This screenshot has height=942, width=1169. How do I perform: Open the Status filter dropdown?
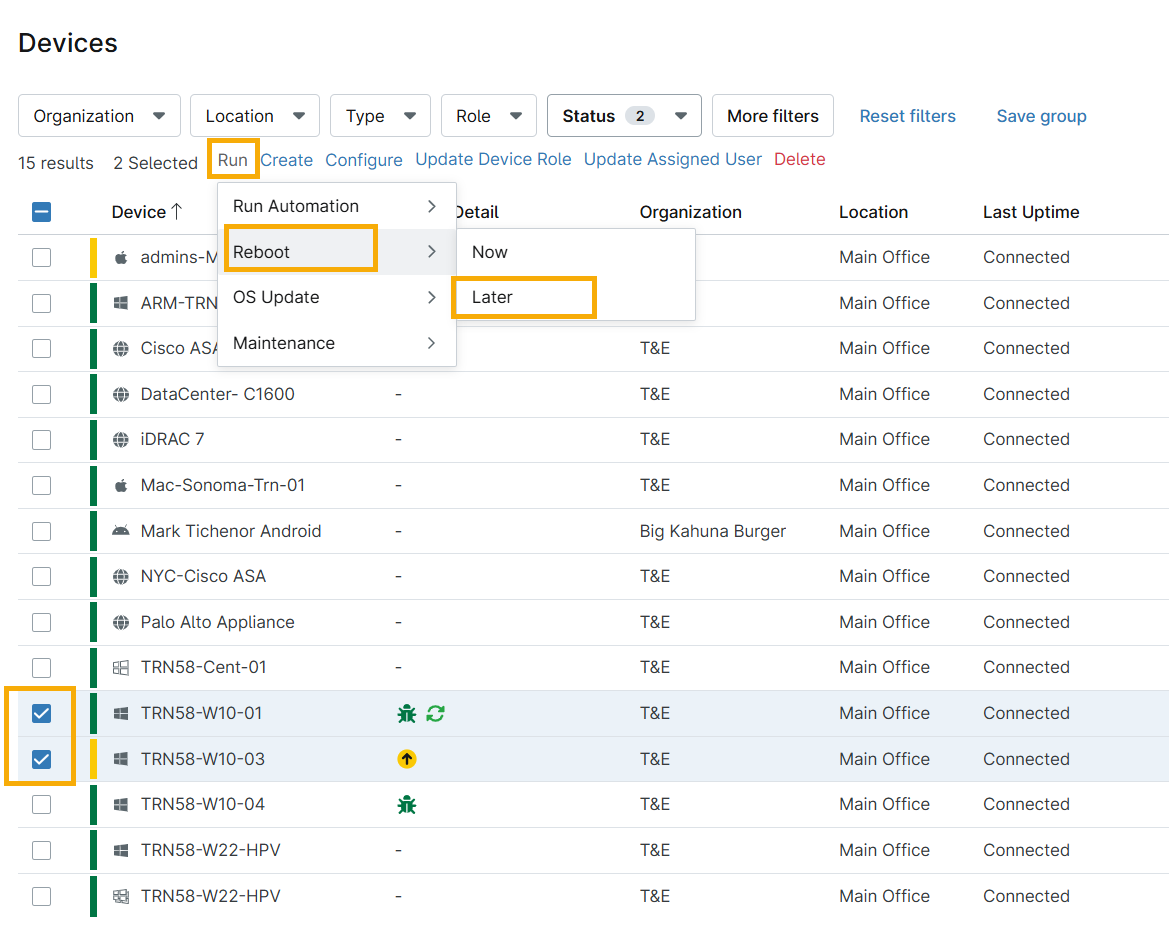click(x=623, y=116)
